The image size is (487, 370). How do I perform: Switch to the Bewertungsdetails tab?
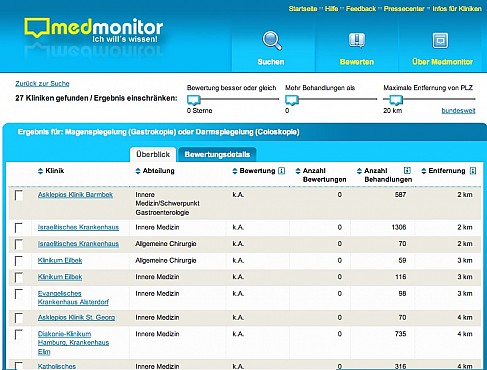click(x=217, y=154)
